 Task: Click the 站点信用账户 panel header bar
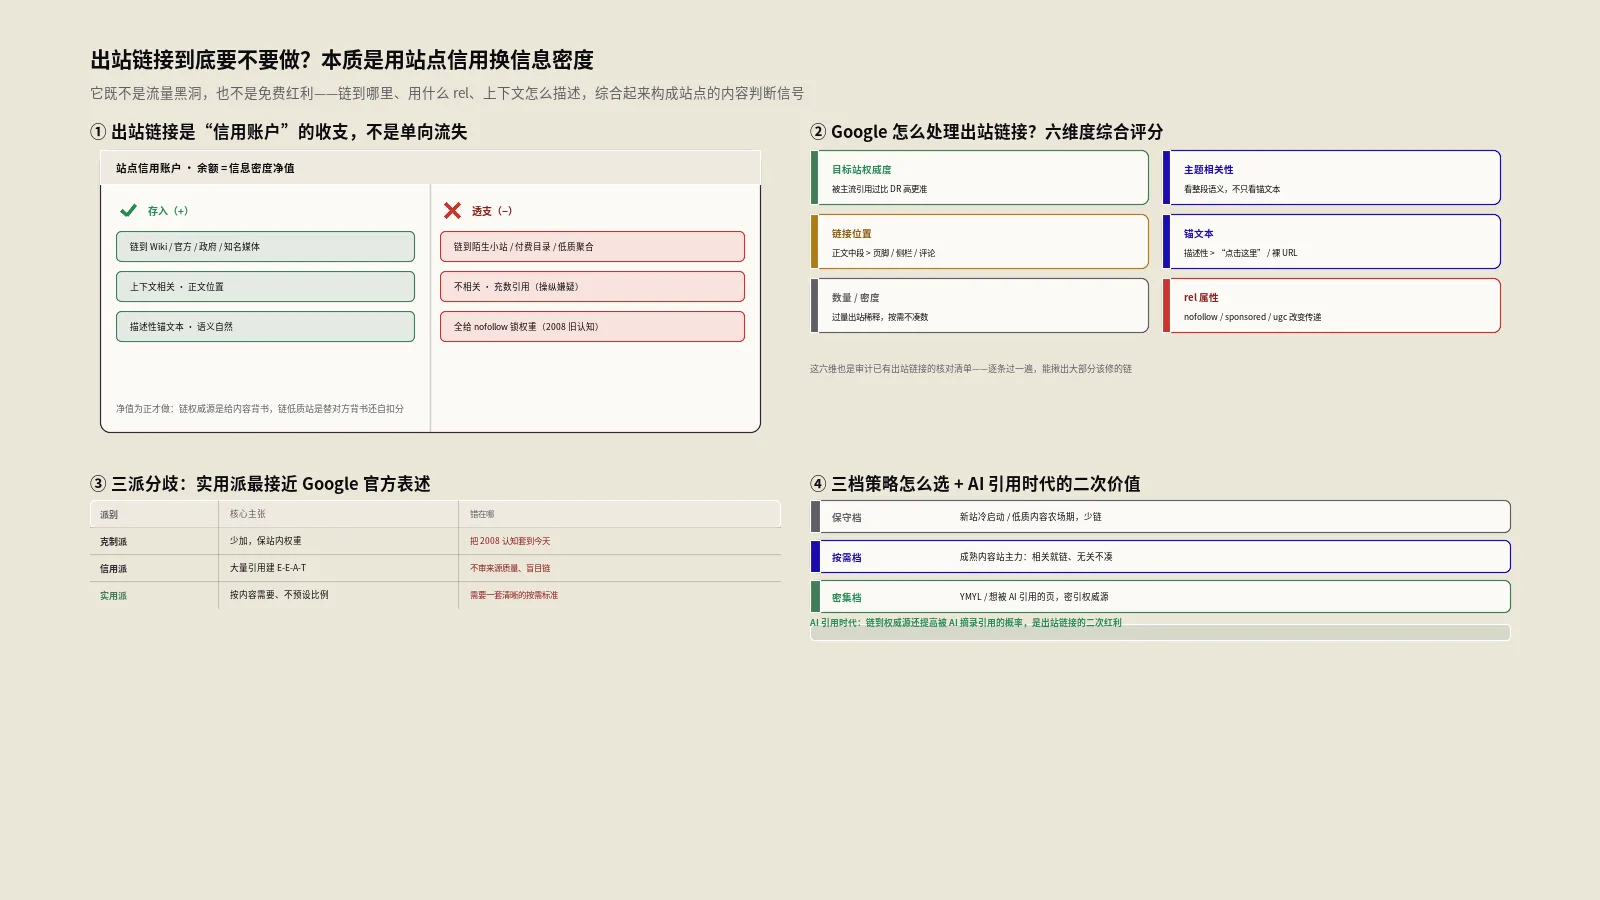(430, 168)
